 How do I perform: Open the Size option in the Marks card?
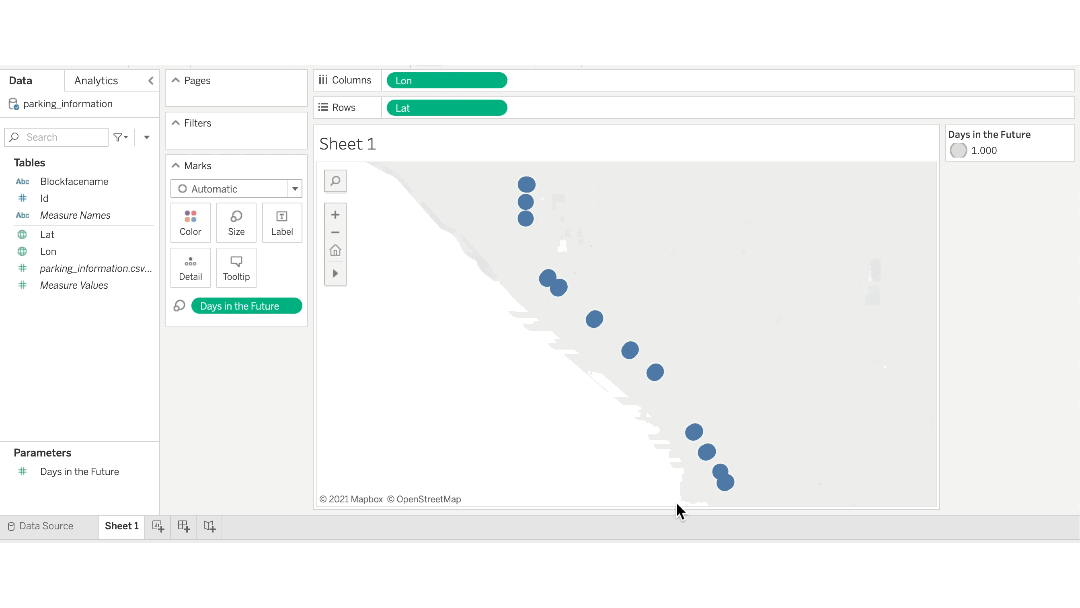pos(236,221)
